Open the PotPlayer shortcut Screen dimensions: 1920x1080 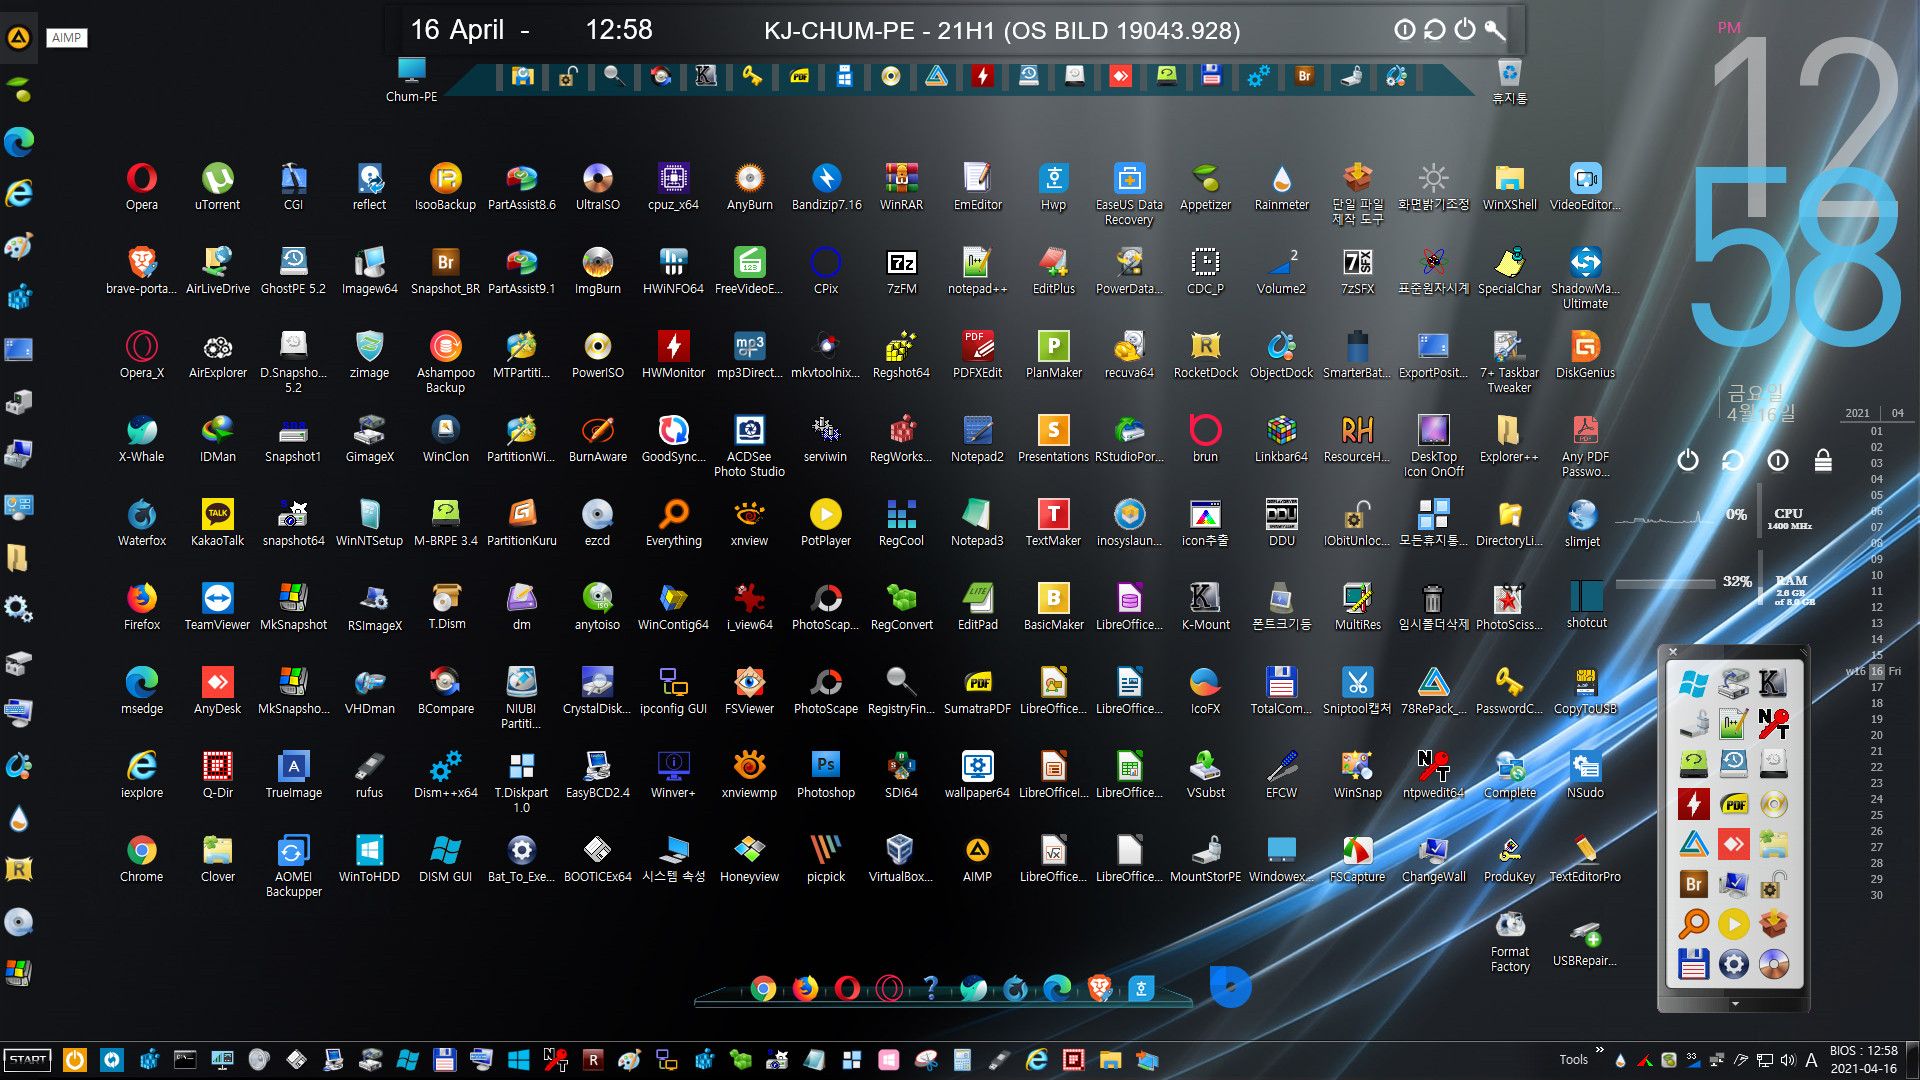point(825,522)
